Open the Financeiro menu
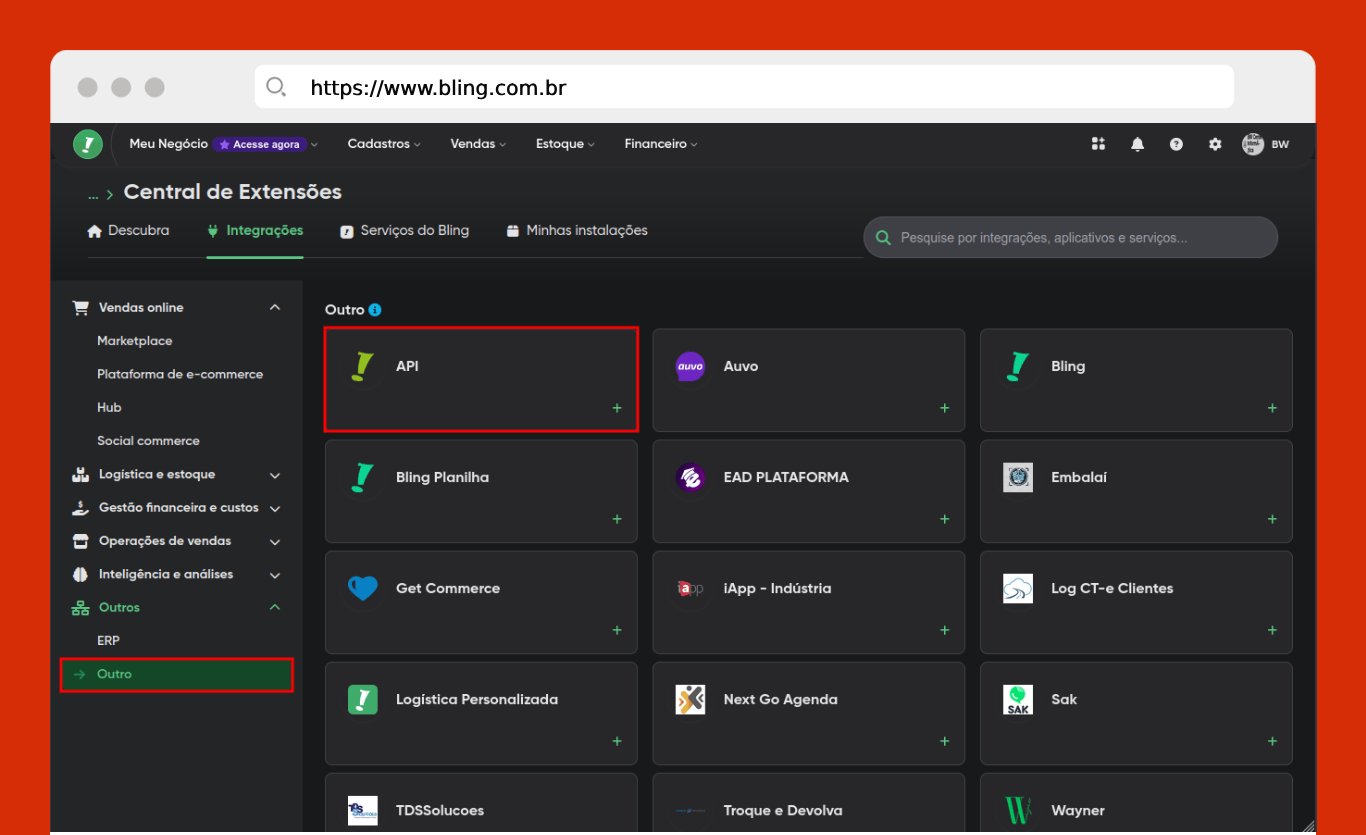 tap(661, 144)
